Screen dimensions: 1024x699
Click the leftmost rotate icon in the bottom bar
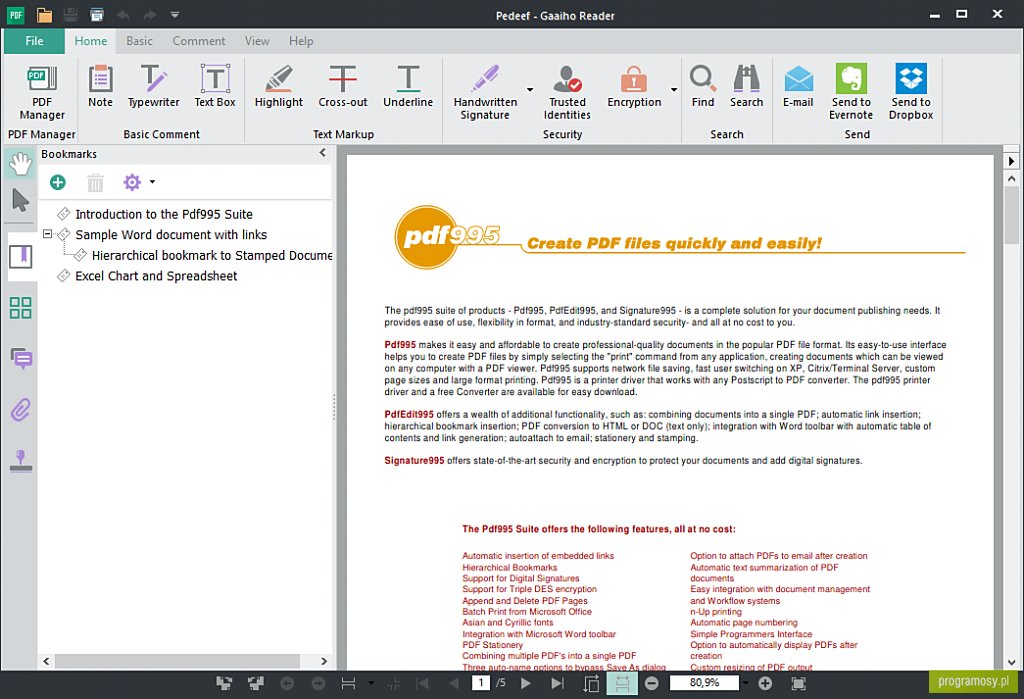[x=224, y=683]
